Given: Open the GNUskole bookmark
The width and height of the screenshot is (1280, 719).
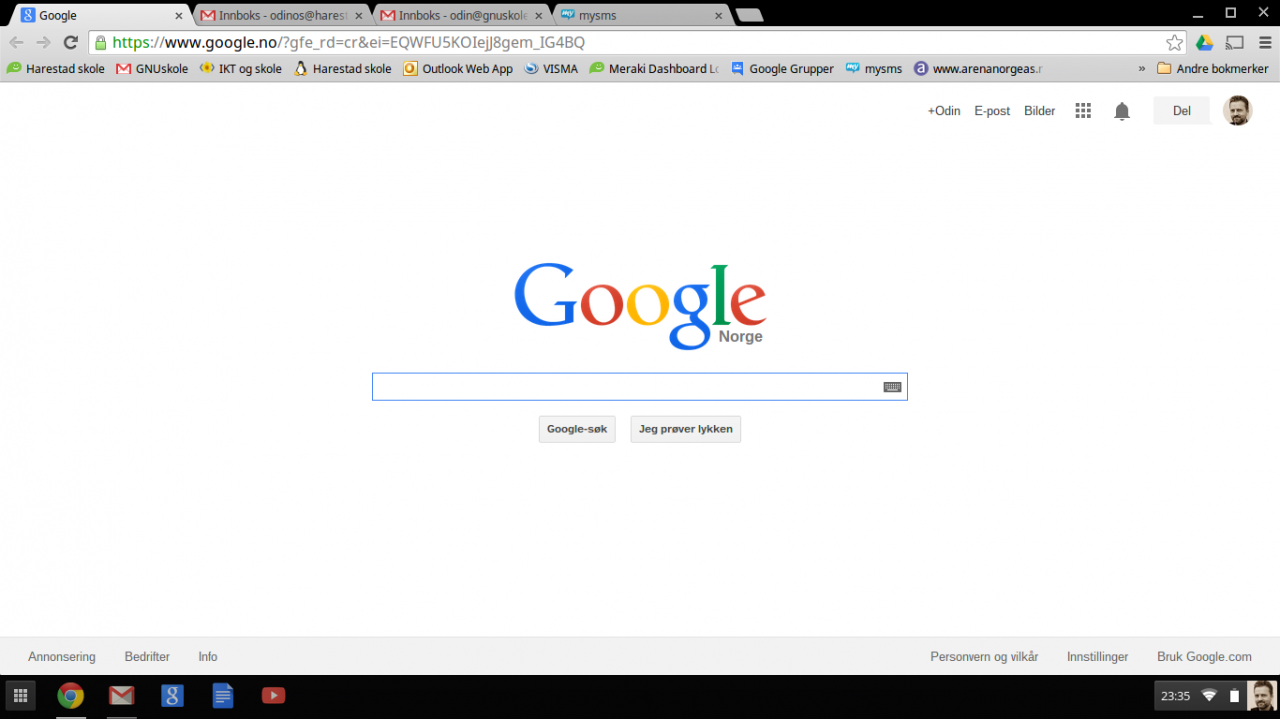Looking at the screenshot, I should click(x=152, y=69).
